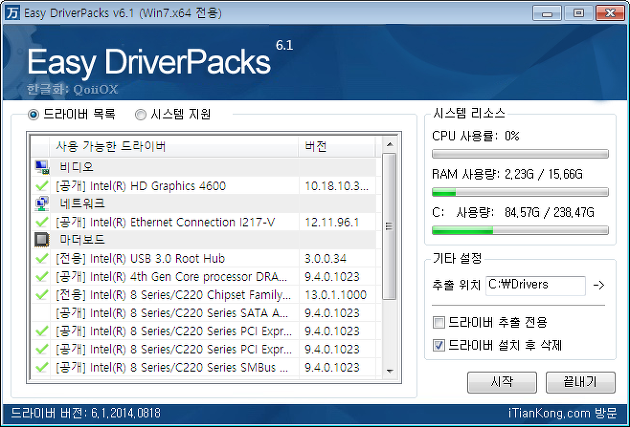Image resolution: width=630 pixels, height=427 pixels.
Task: Click the app icon in the title bar
Action: [12, 13]
